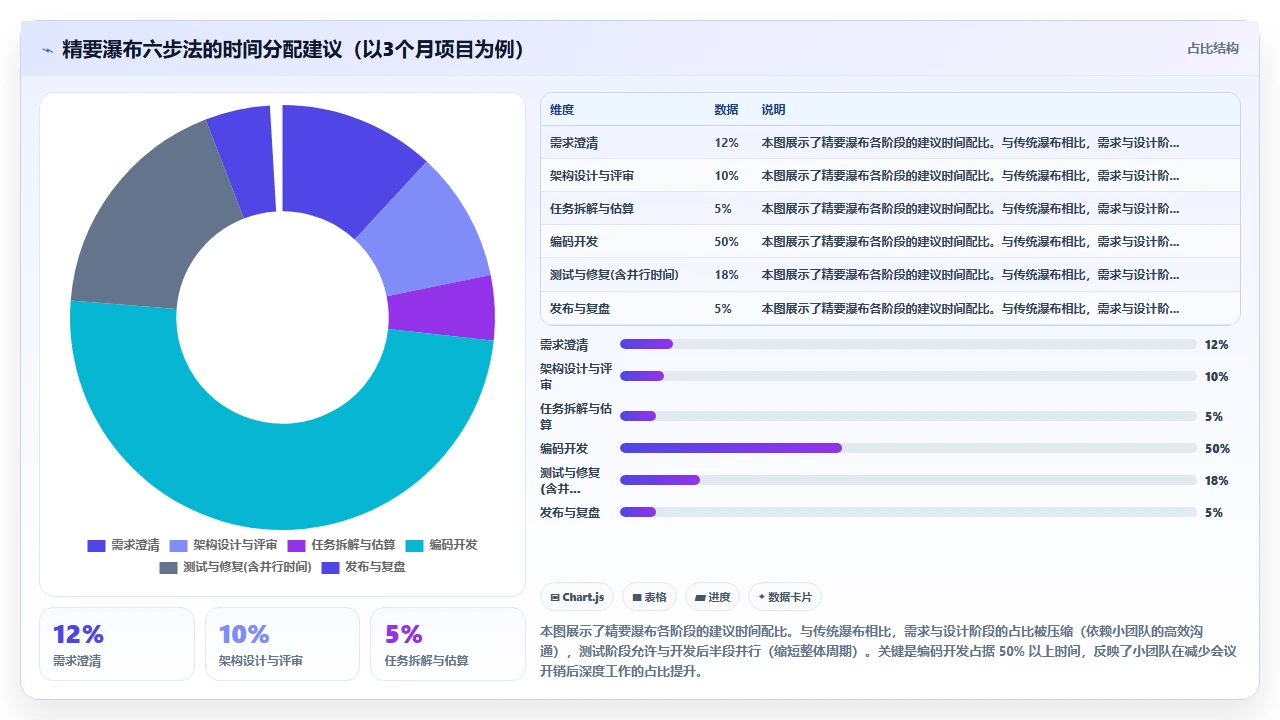Click the 发布与复盘 progress bar
This screenshot has width=1280, height=720.
pos(908,512)
